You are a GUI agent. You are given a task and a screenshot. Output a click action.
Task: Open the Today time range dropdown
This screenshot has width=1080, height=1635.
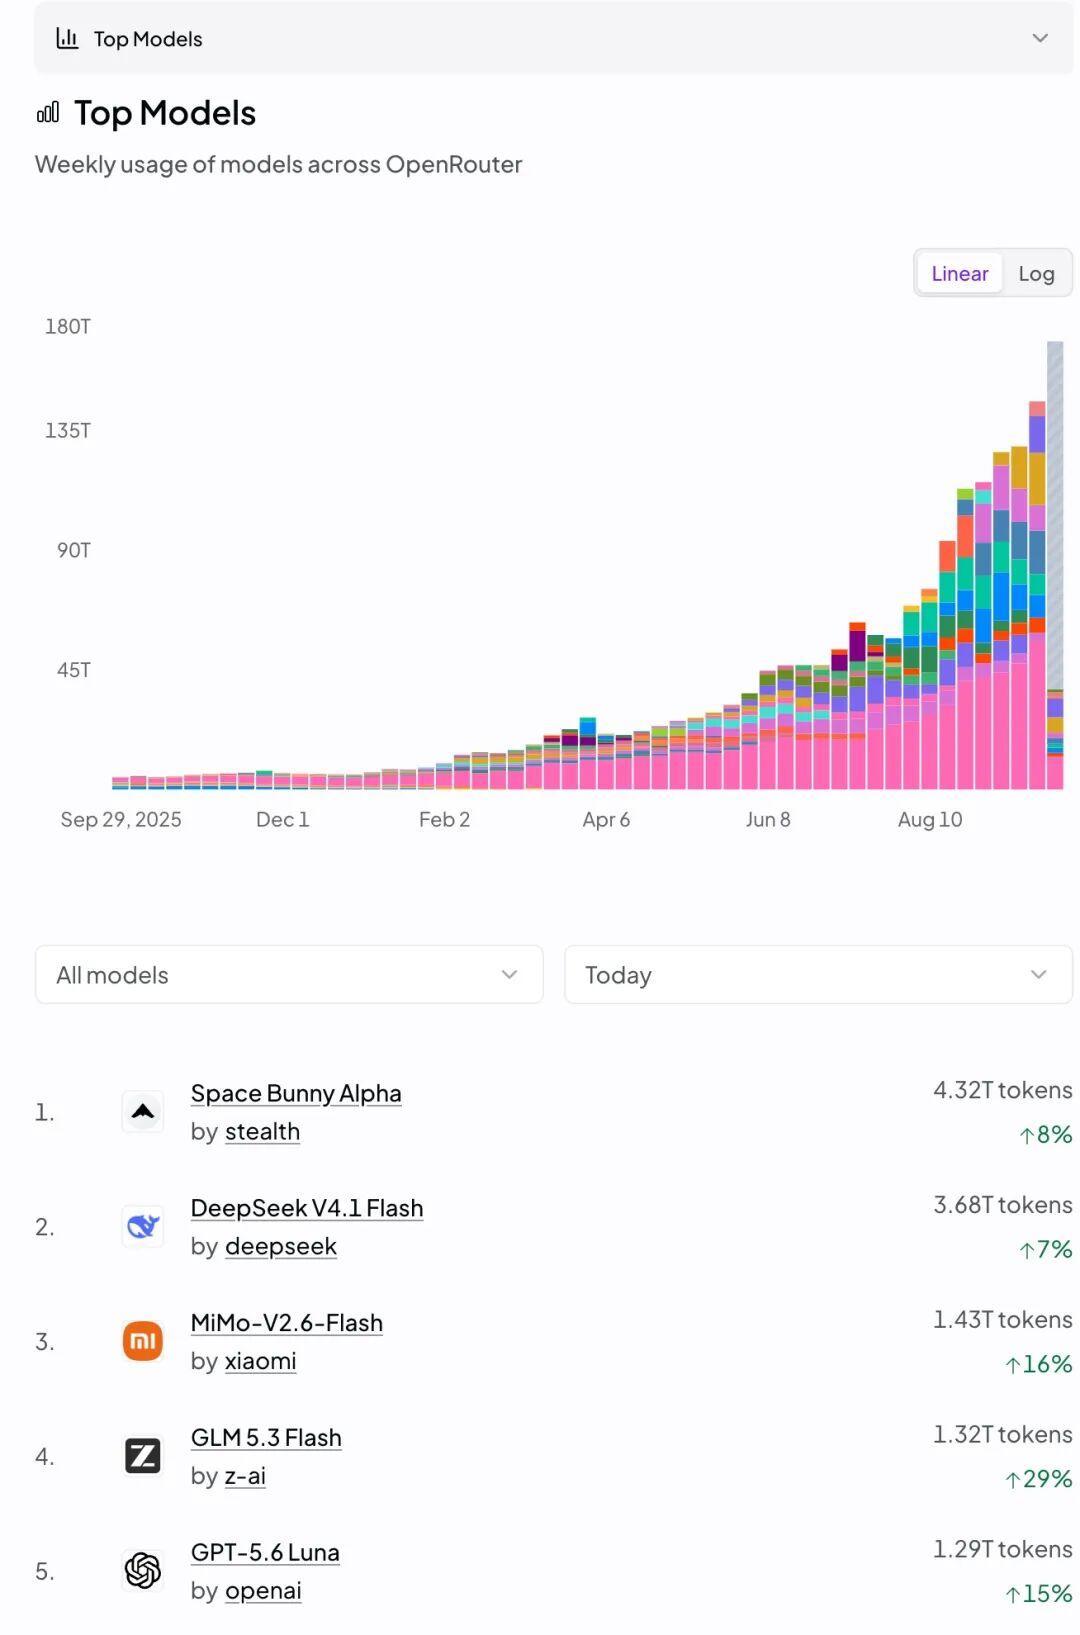pyautogui.click(x=818, y=974)
